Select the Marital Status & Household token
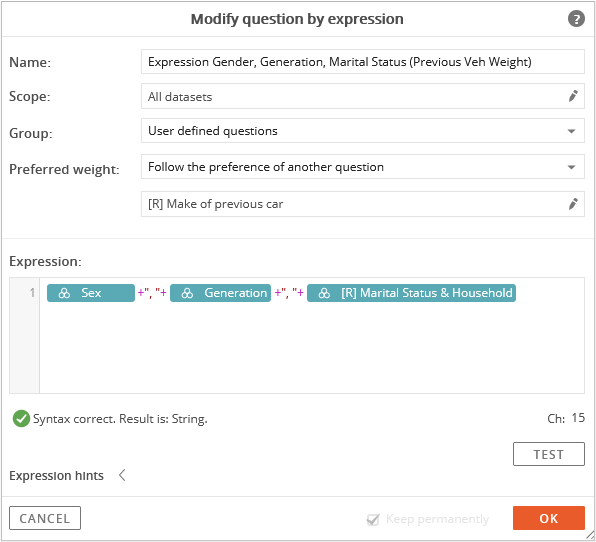 pyautogui.click(x=411, y=293)
